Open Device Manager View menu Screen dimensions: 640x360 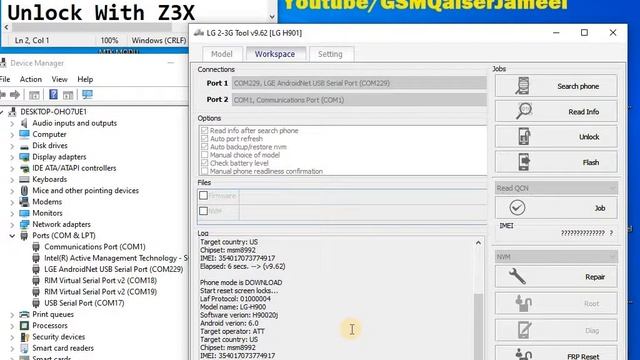click(x=60, y=79)
